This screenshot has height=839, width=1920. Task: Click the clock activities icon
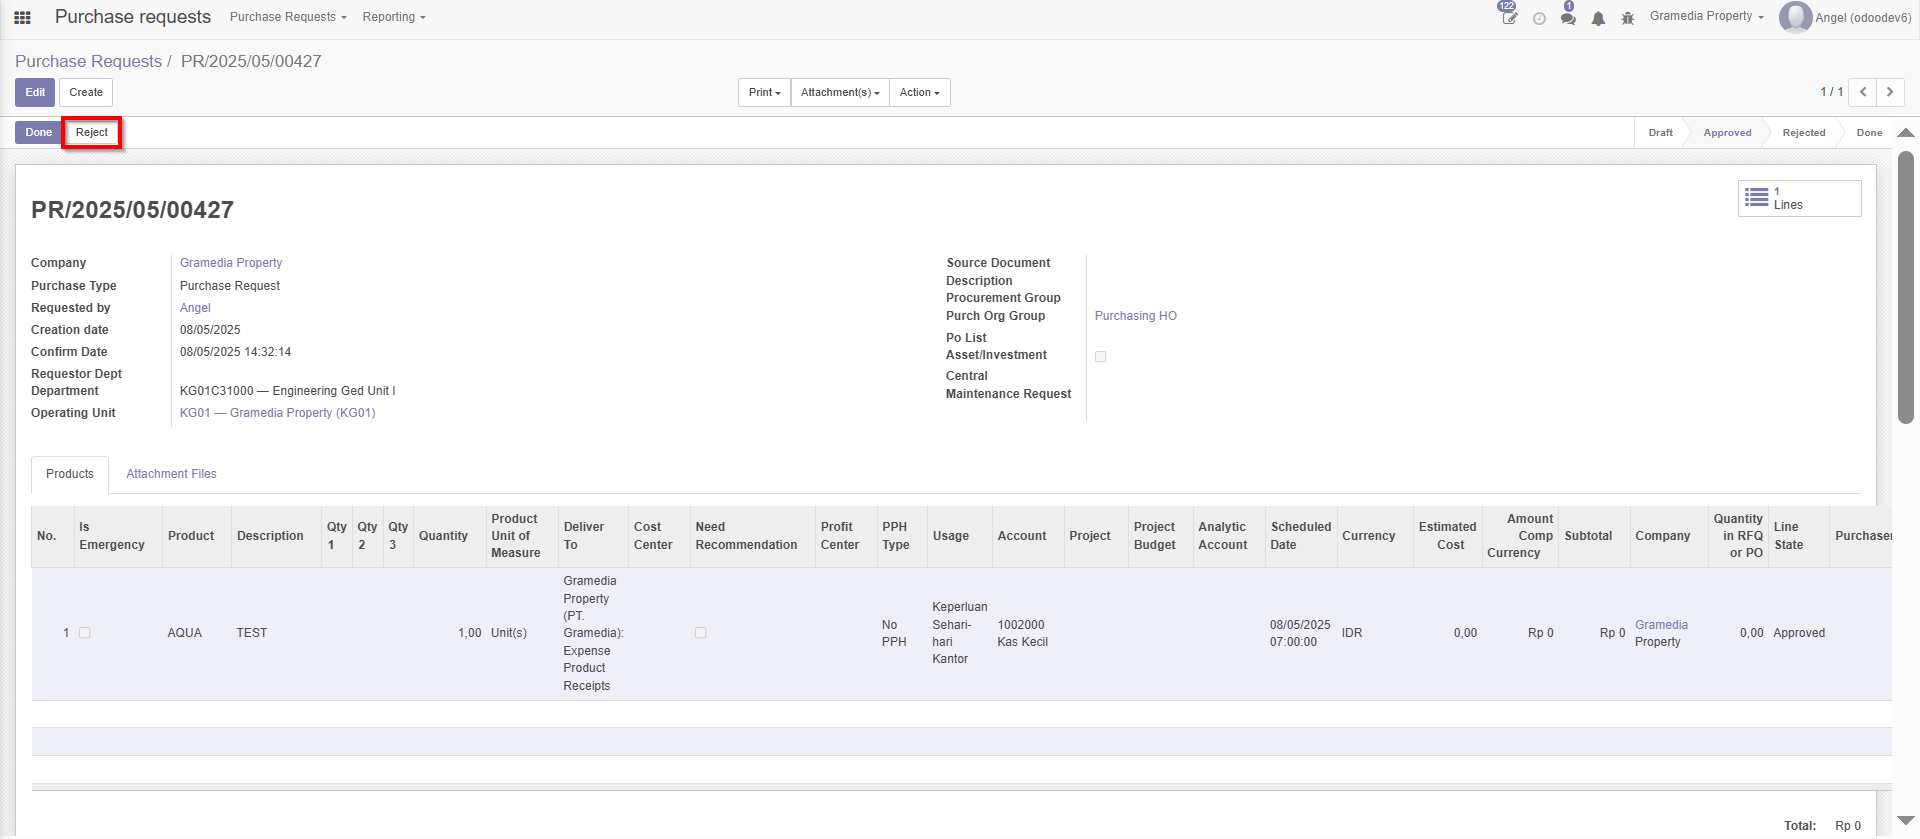click(x=1539, y=18)
